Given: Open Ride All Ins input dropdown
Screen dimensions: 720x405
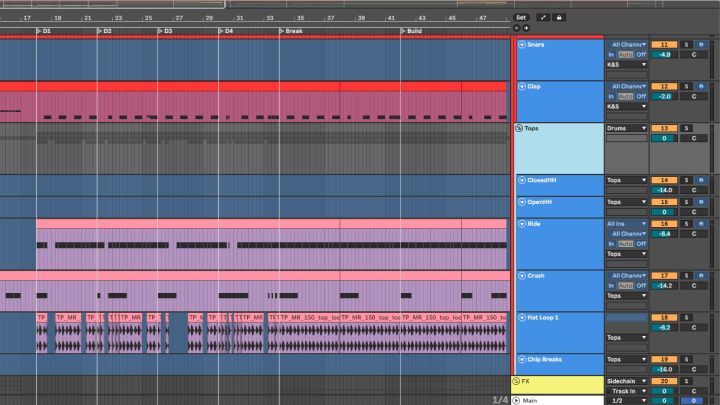Looking at the screenshot, I should tap(627, 224).
